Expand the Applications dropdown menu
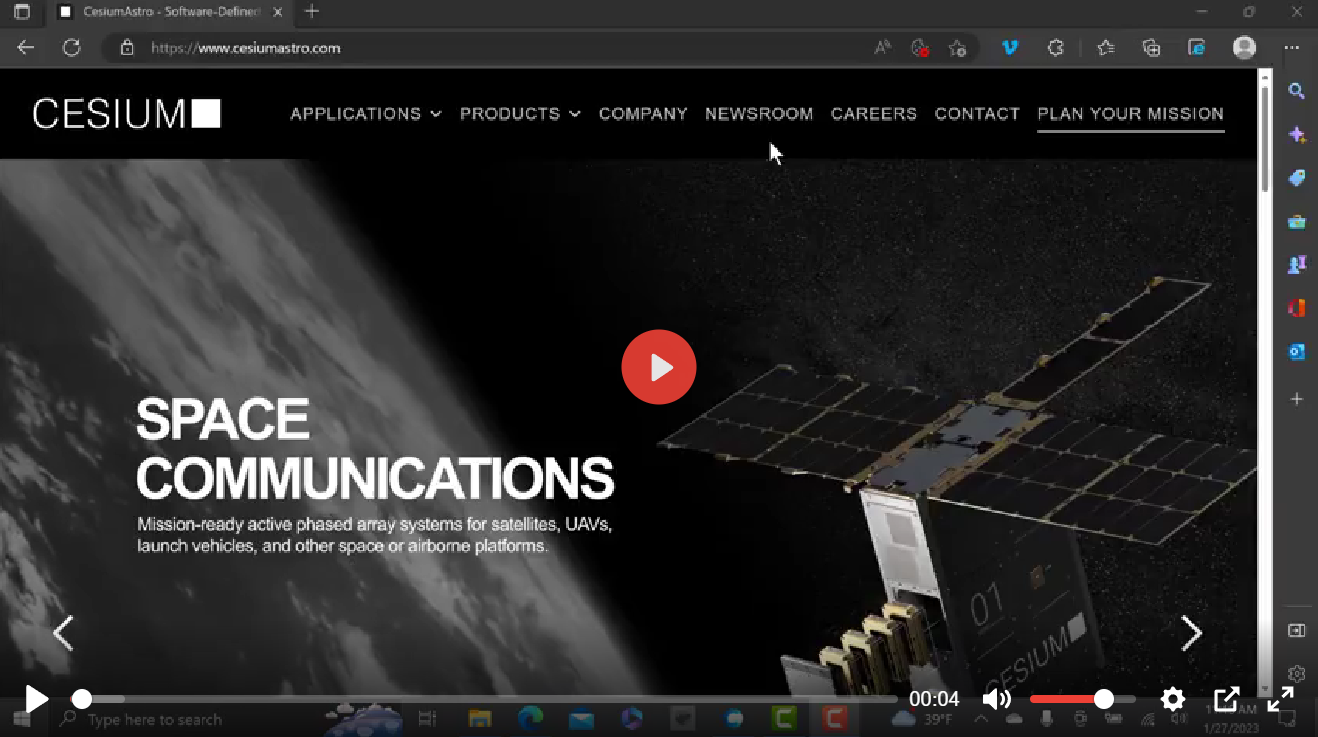This screenshot has width=1318, height=737. click(x=365, y=114)
